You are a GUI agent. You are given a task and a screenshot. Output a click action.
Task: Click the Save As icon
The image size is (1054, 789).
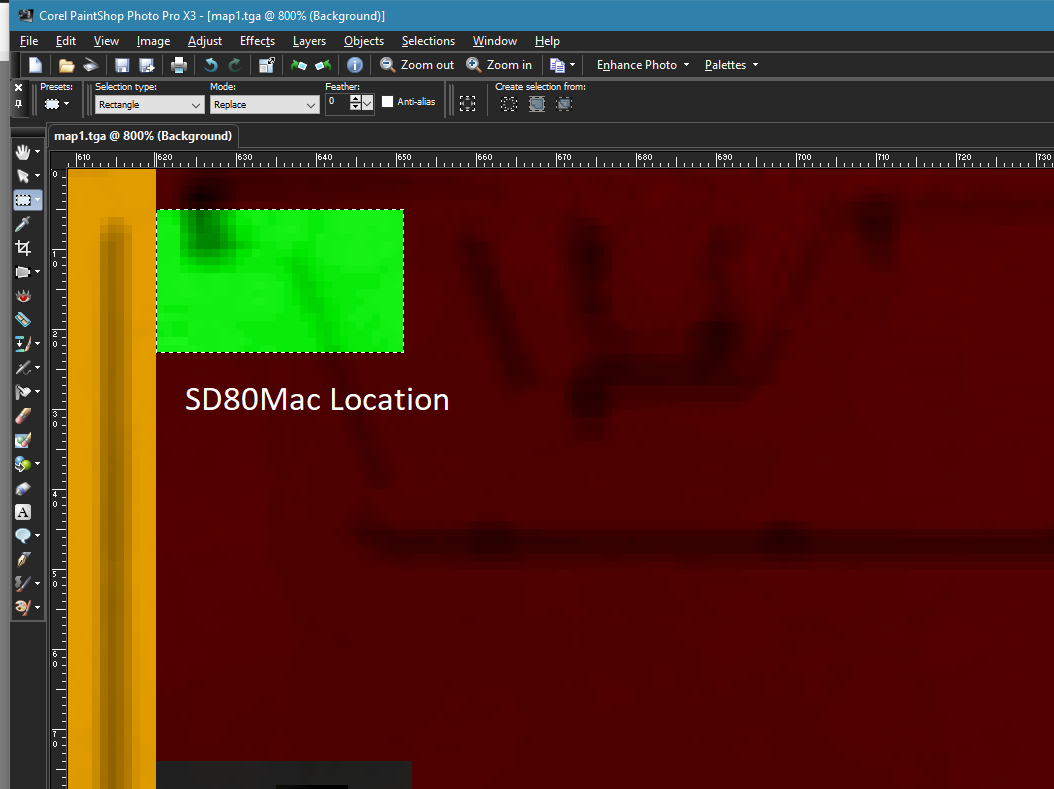pyautogui.click(x=147, y=65)
